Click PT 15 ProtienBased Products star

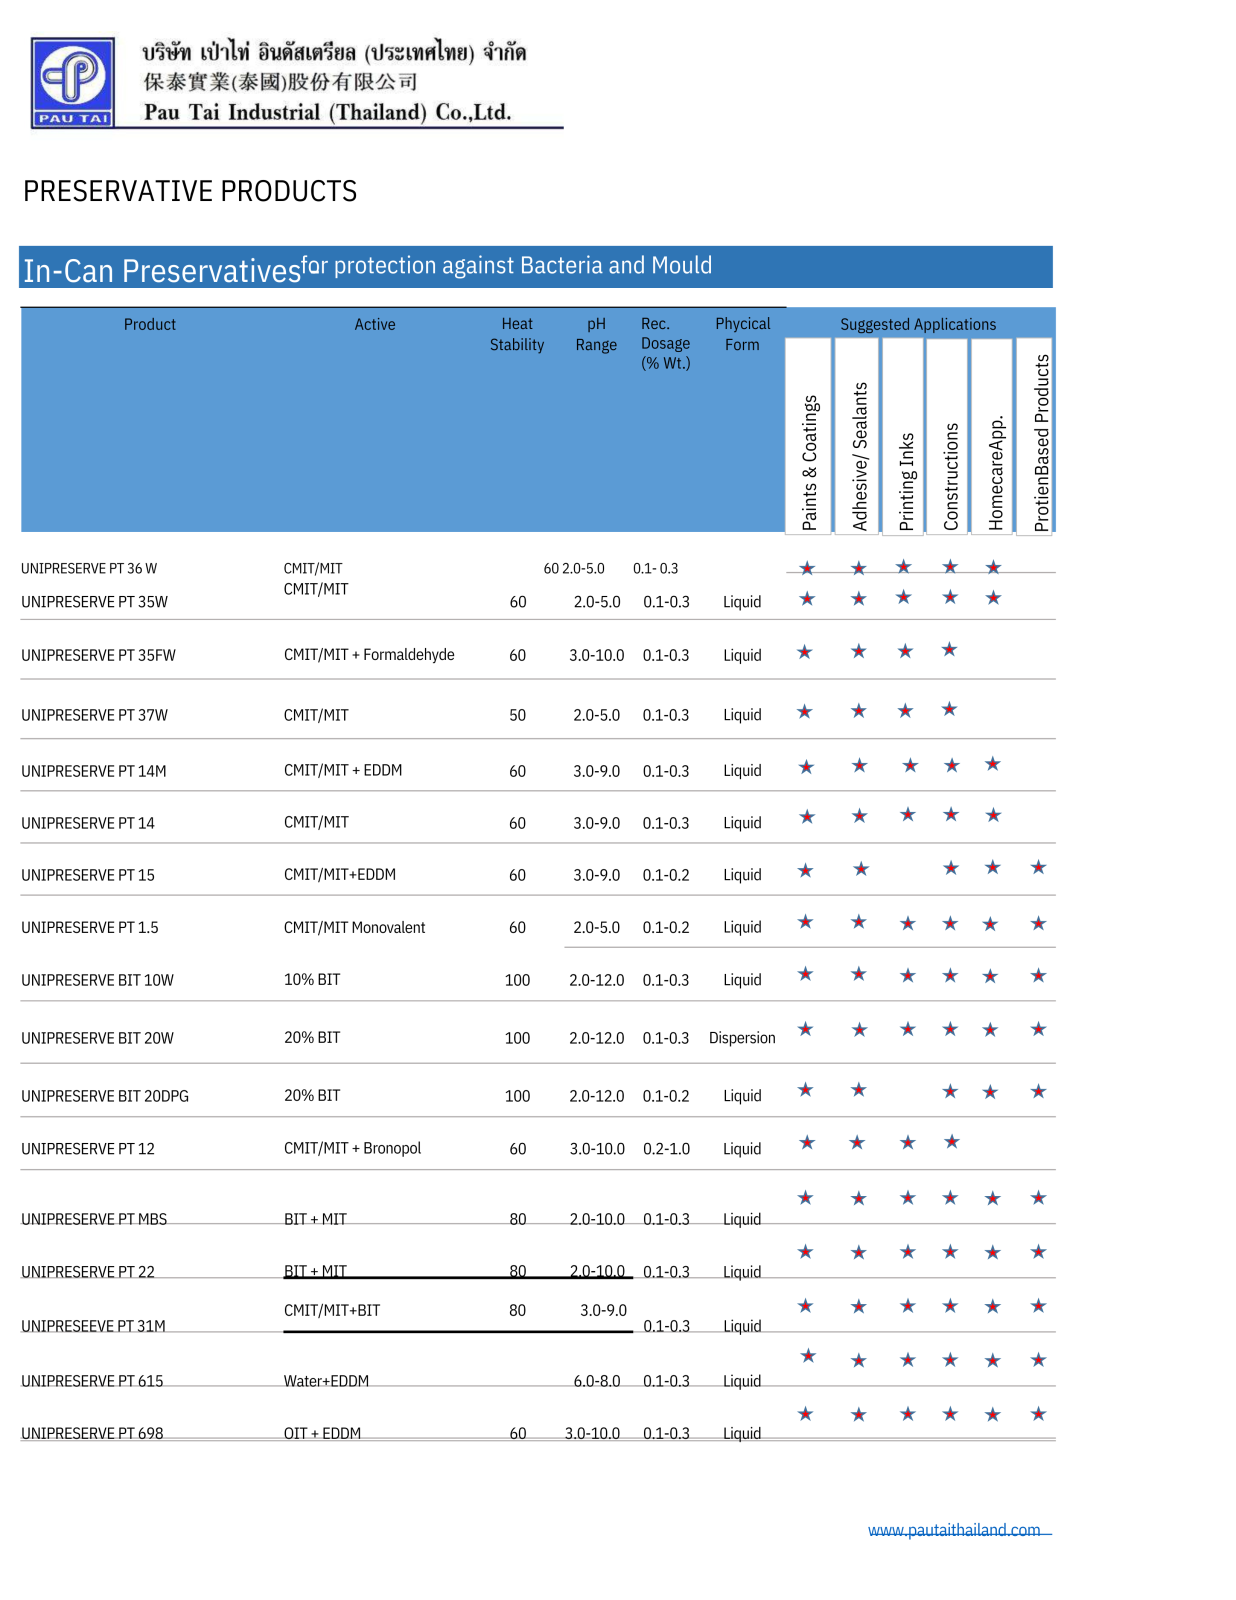point(1038,867)
